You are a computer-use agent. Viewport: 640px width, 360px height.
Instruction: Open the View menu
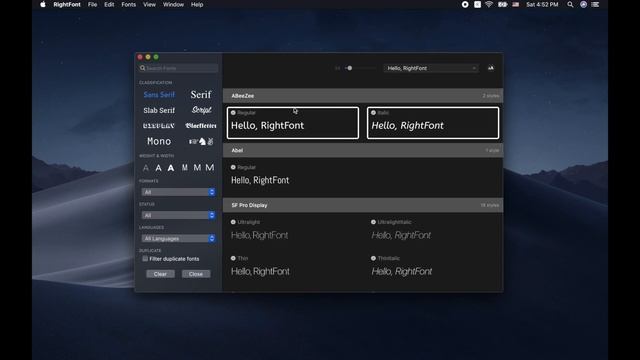click(x=149, y=4)
